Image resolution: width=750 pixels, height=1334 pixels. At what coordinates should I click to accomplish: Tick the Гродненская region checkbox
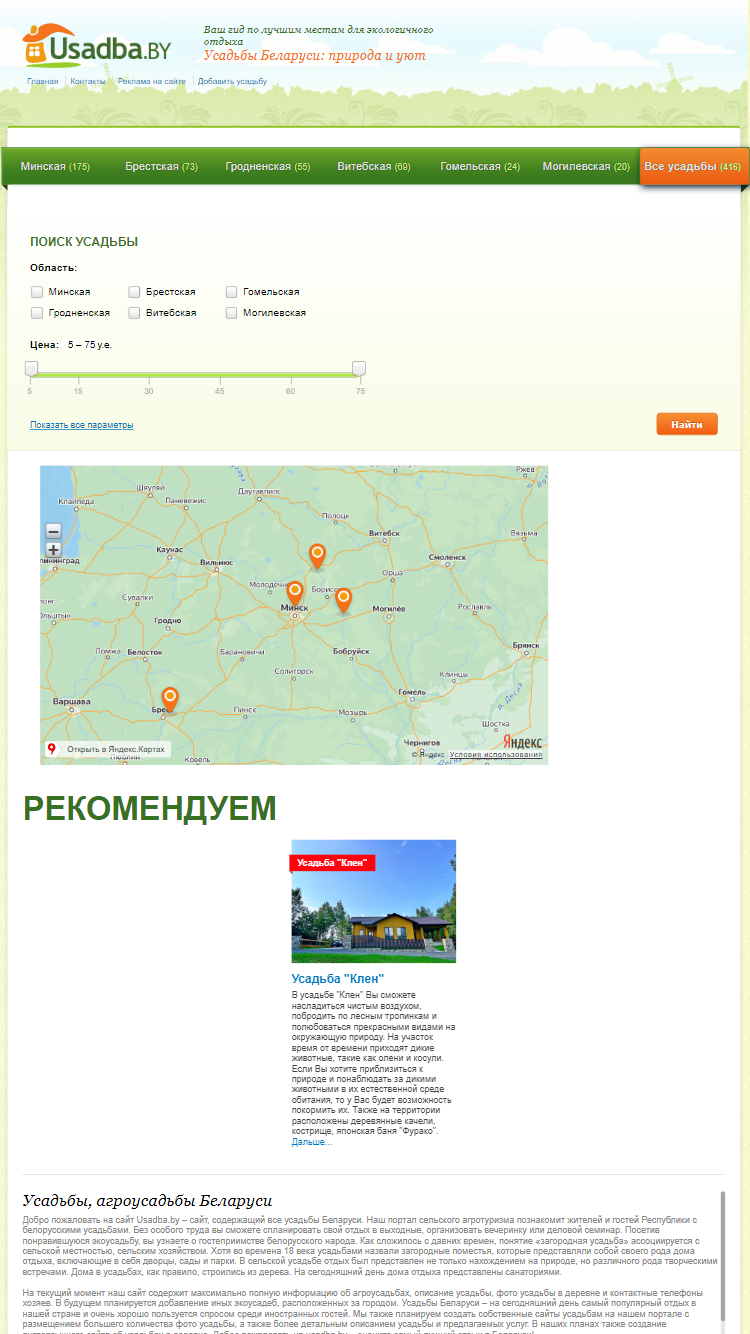click(37, 313)
